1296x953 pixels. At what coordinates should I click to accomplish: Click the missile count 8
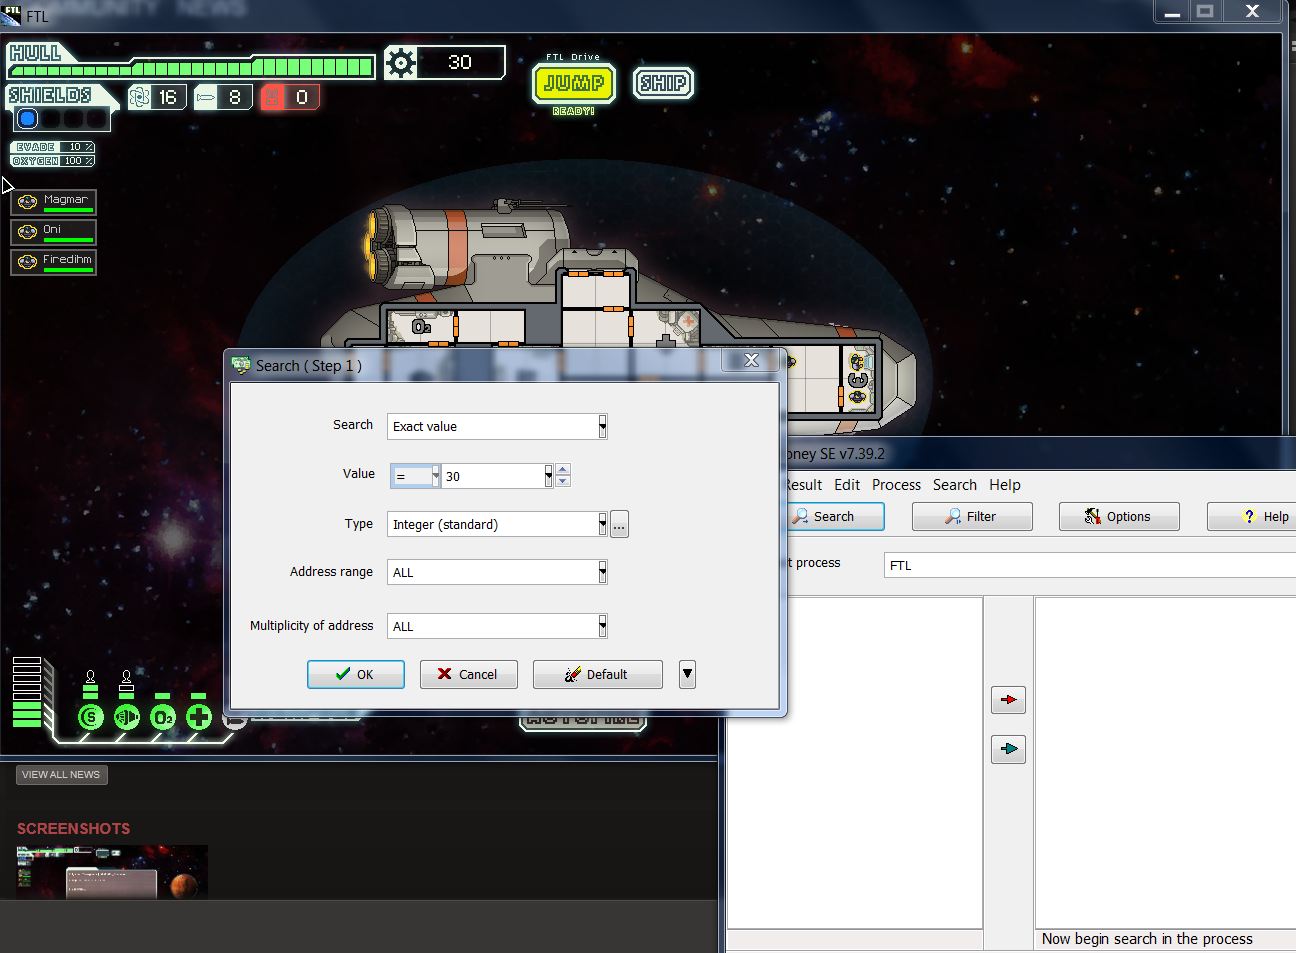pos(235,97)
